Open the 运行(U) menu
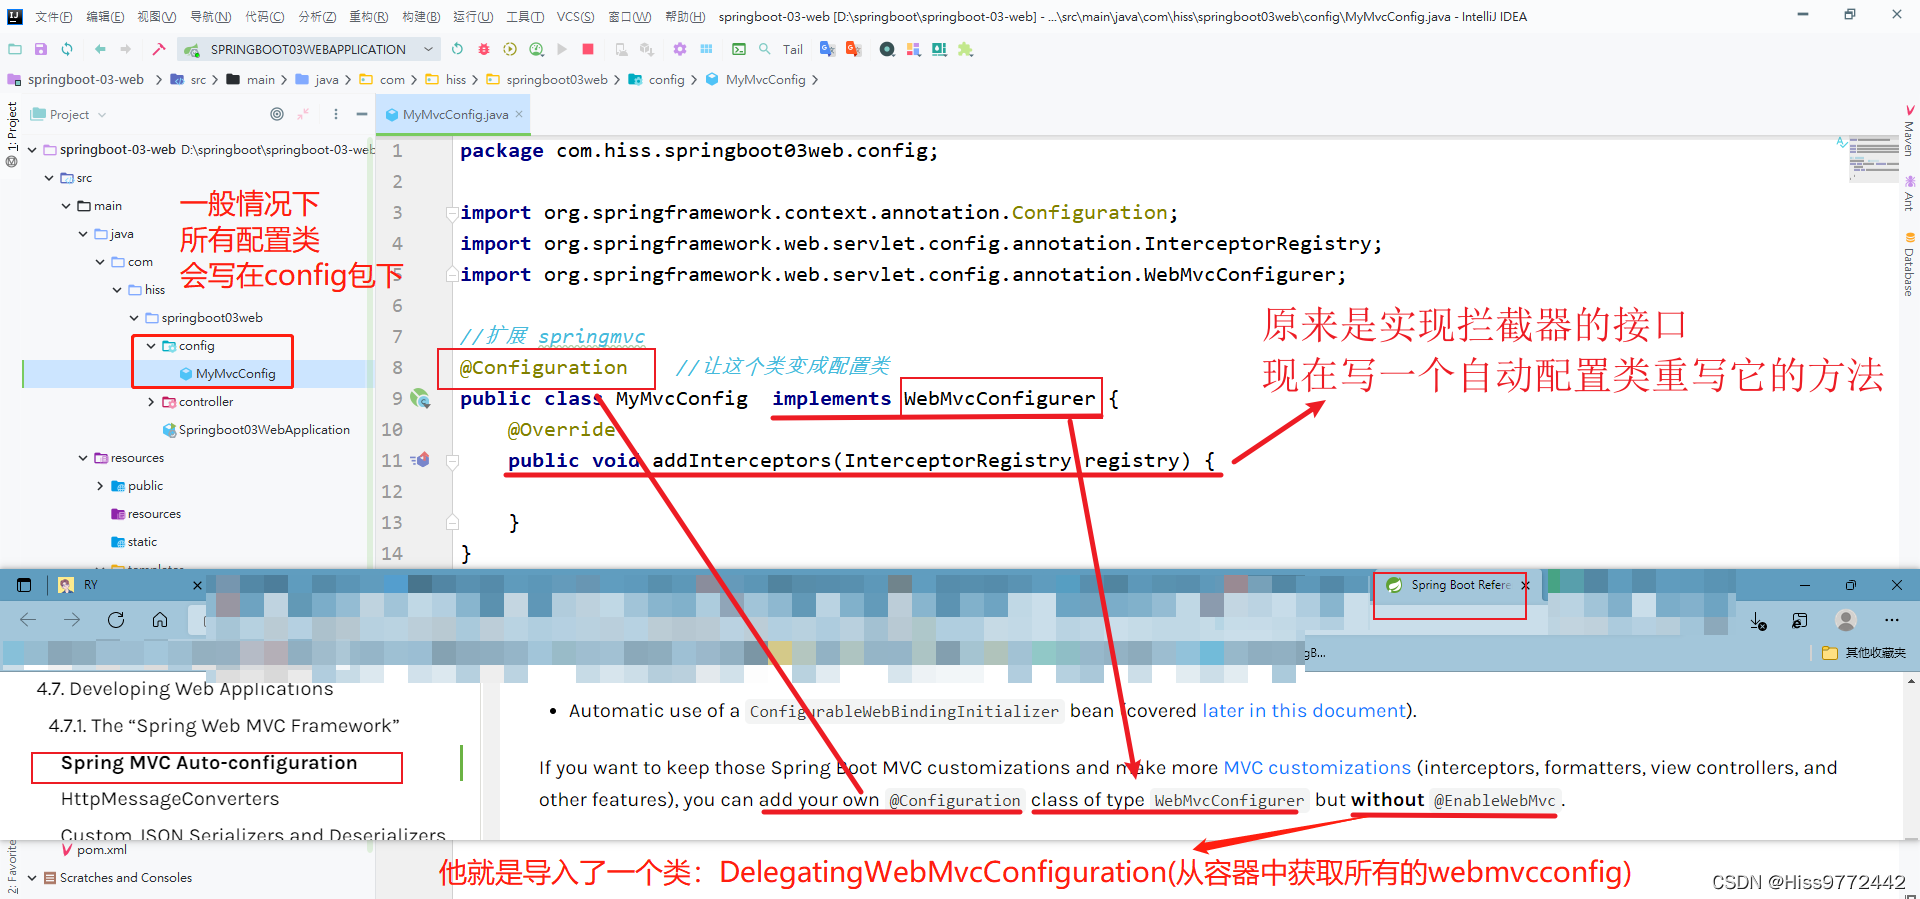The image size is (1920, 899). coord(473,16)
